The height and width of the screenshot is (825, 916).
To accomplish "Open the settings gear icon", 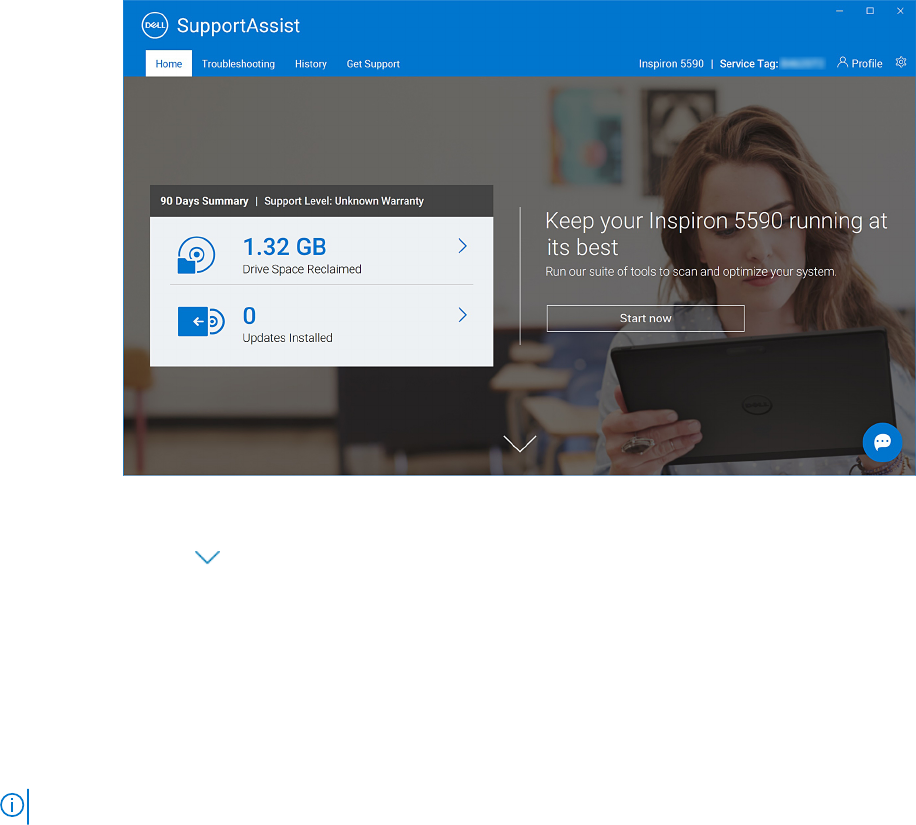I will point(901,63).
